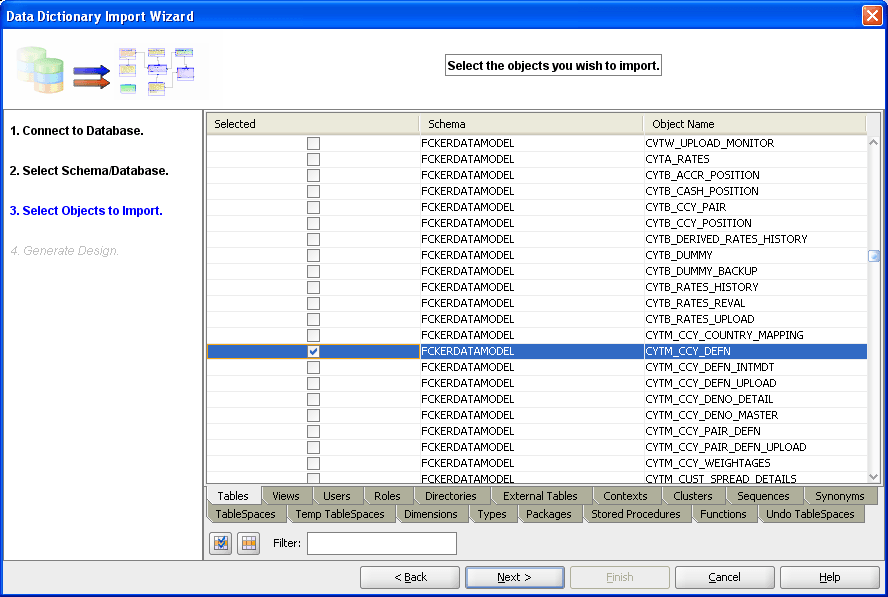Switch to the Packages tab
This screenshot has width=888, height=597.
point(549,514)
